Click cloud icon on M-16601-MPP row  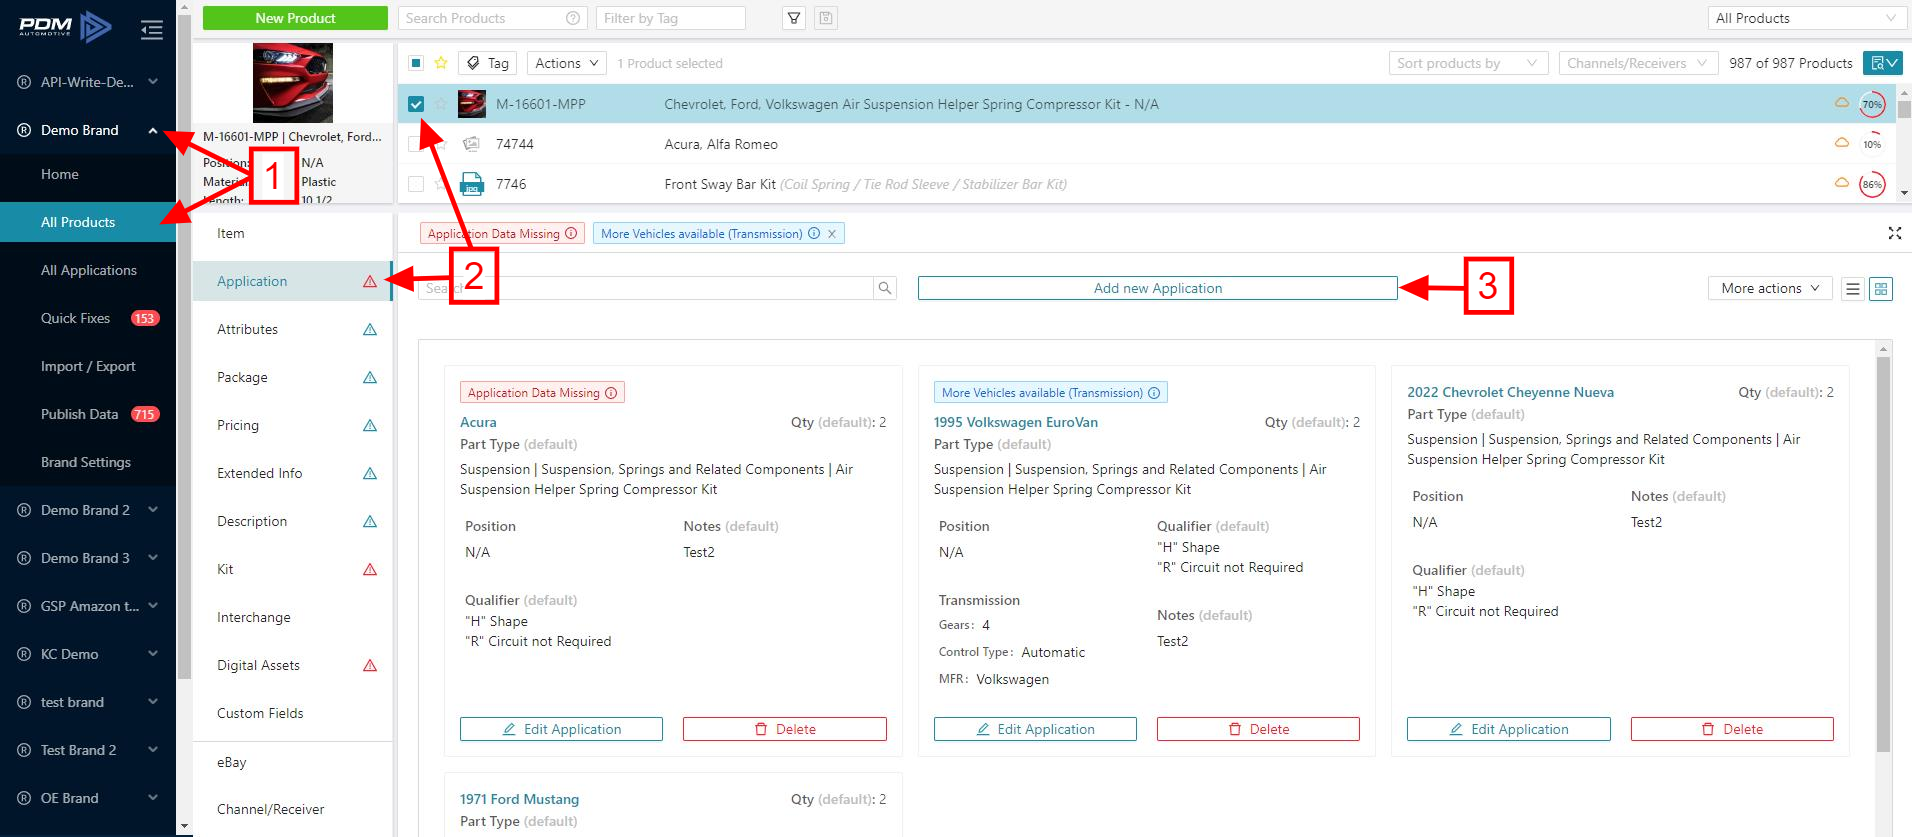1841,103
